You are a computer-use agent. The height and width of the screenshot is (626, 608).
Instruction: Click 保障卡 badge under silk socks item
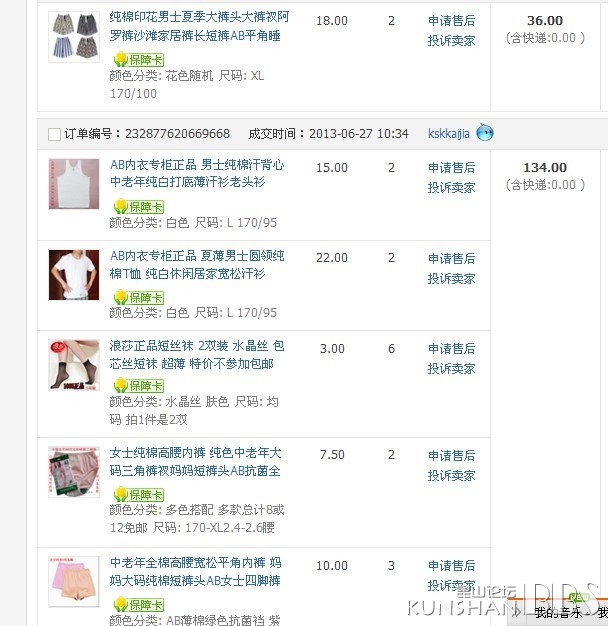click(139, 386)
